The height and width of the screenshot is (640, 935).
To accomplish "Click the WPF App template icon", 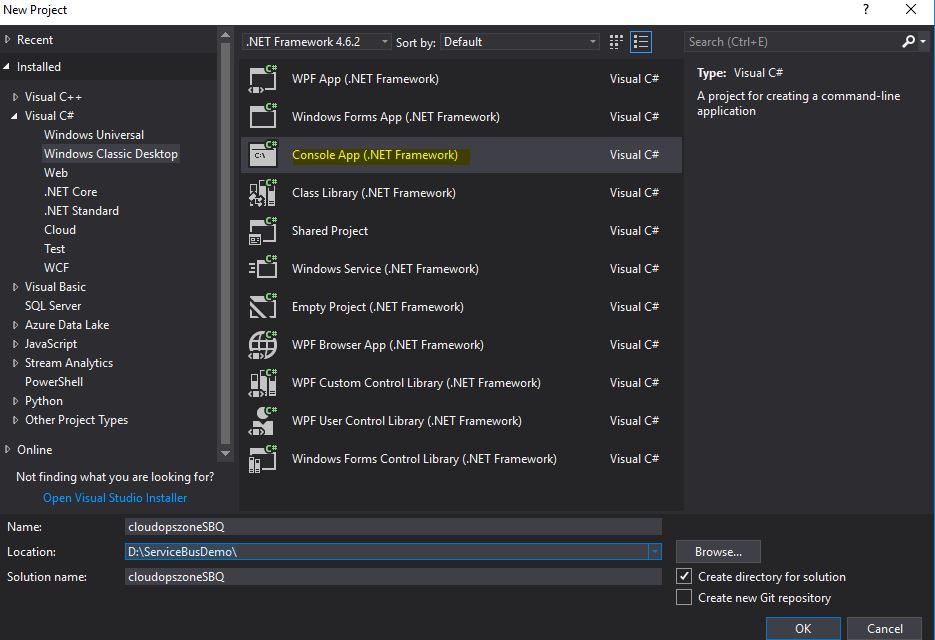I will pyautogui.click(x=262, y=79).
